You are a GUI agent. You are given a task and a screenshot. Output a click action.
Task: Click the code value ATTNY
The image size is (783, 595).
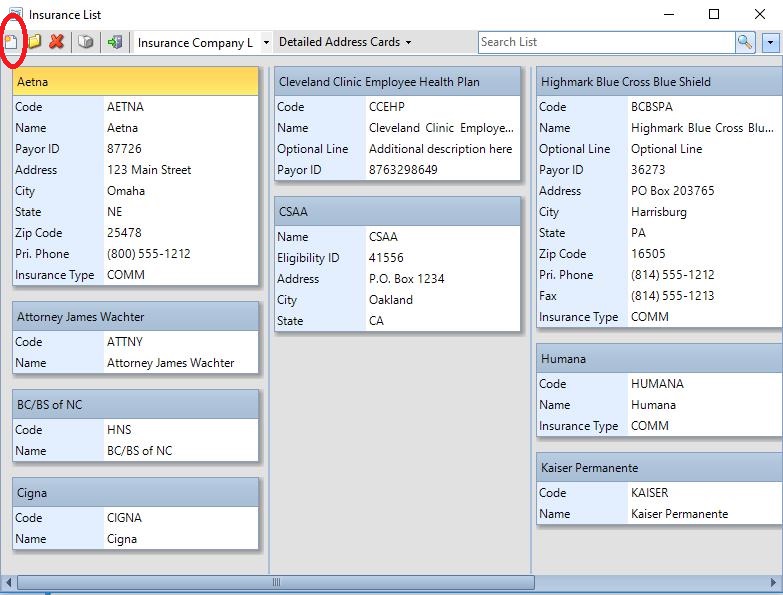pos(125,342)
